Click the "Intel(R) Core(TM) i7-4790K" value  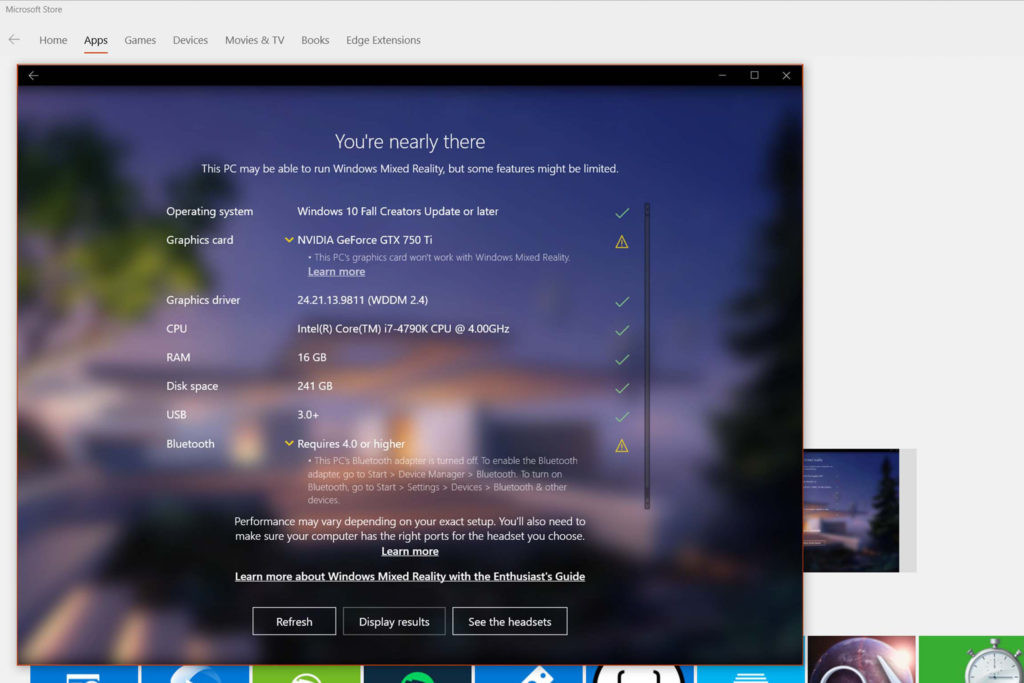(x=403, y=329)
